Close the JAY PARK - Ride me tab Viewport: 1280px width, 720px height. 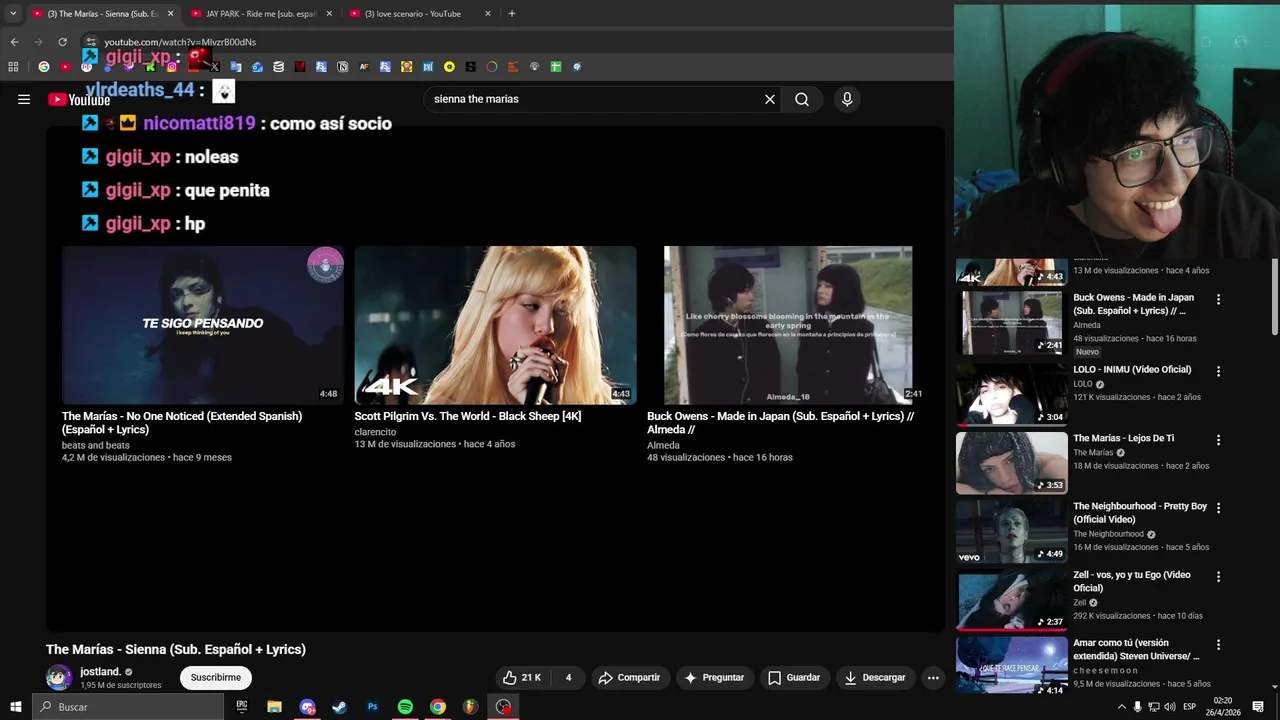click(329, 14)
